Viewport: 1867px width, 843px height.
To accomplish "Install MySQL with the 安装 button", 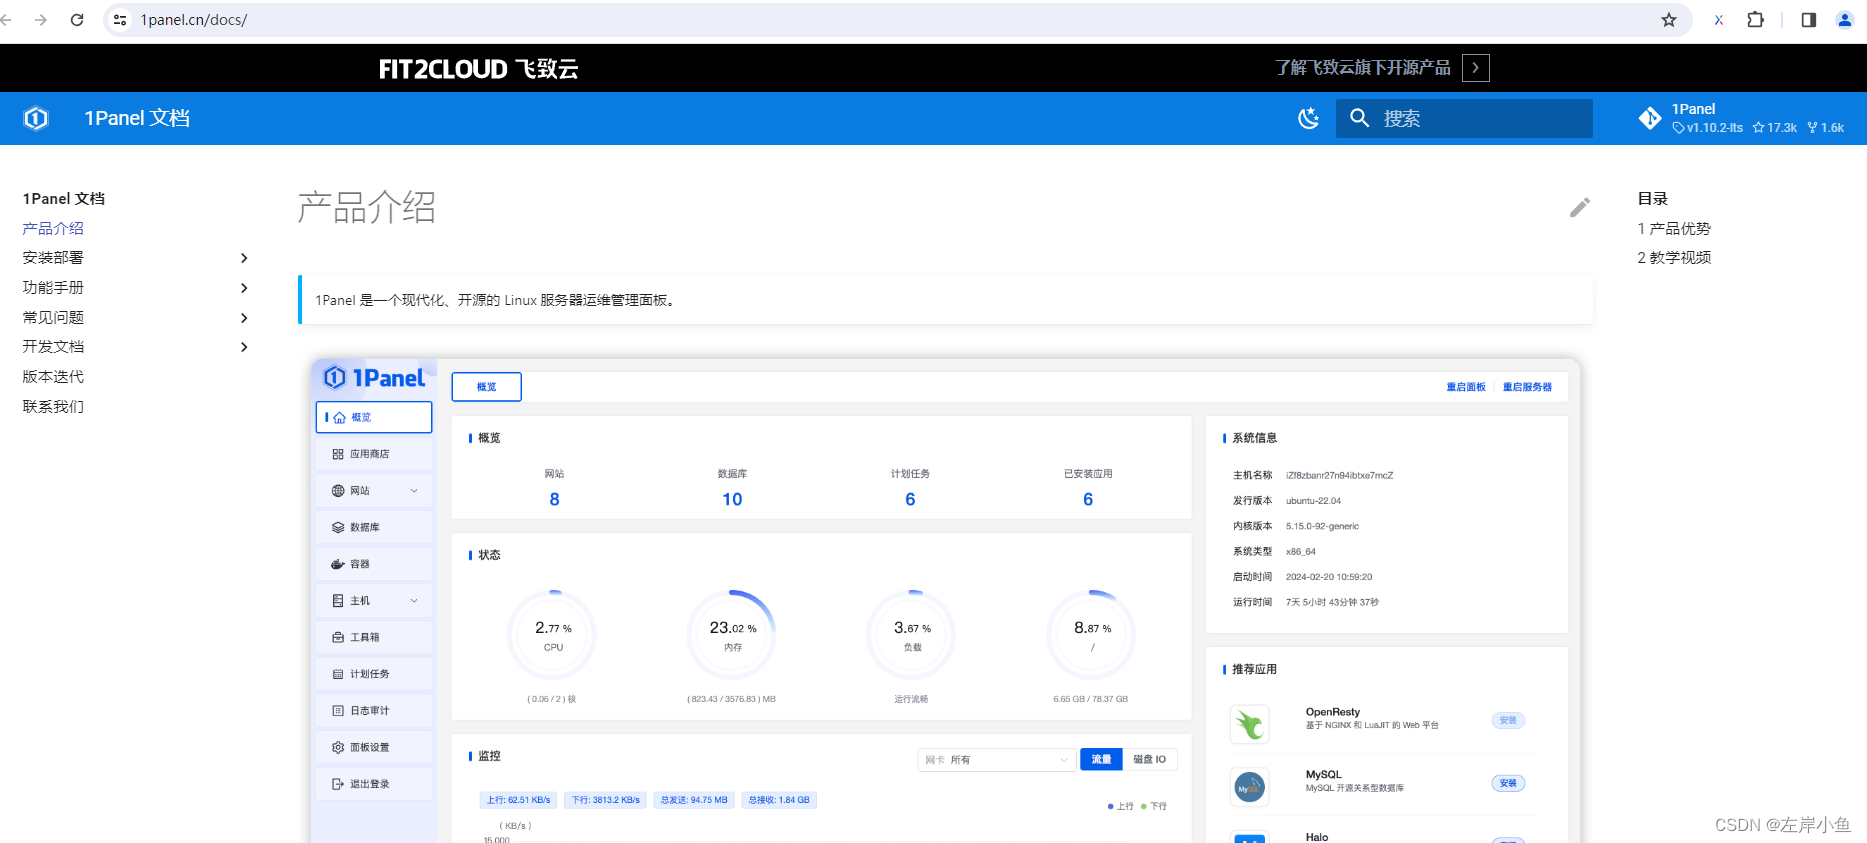I will coord(1508,784).
